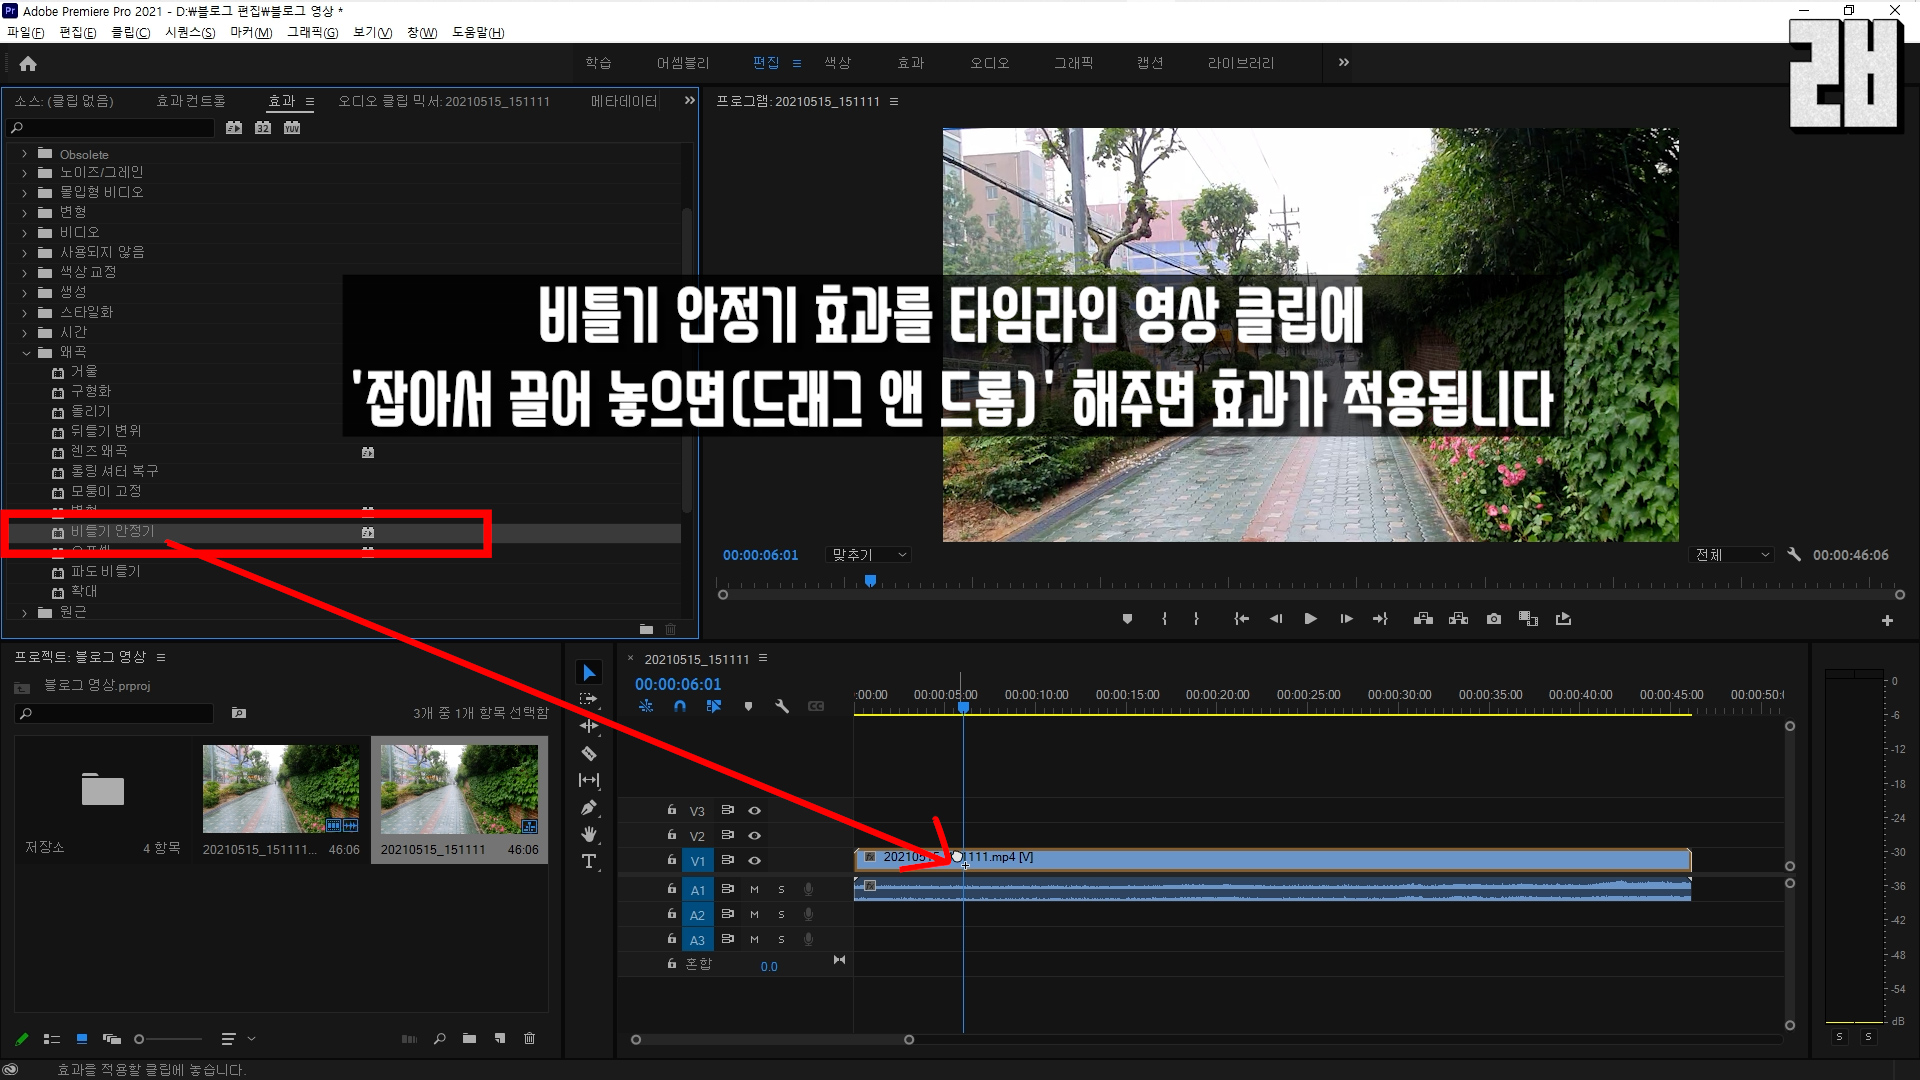The image size is (1920, 1080).
Task: Select the Razor tool in timeline toolbar
Action: click(x=589, y=753)
